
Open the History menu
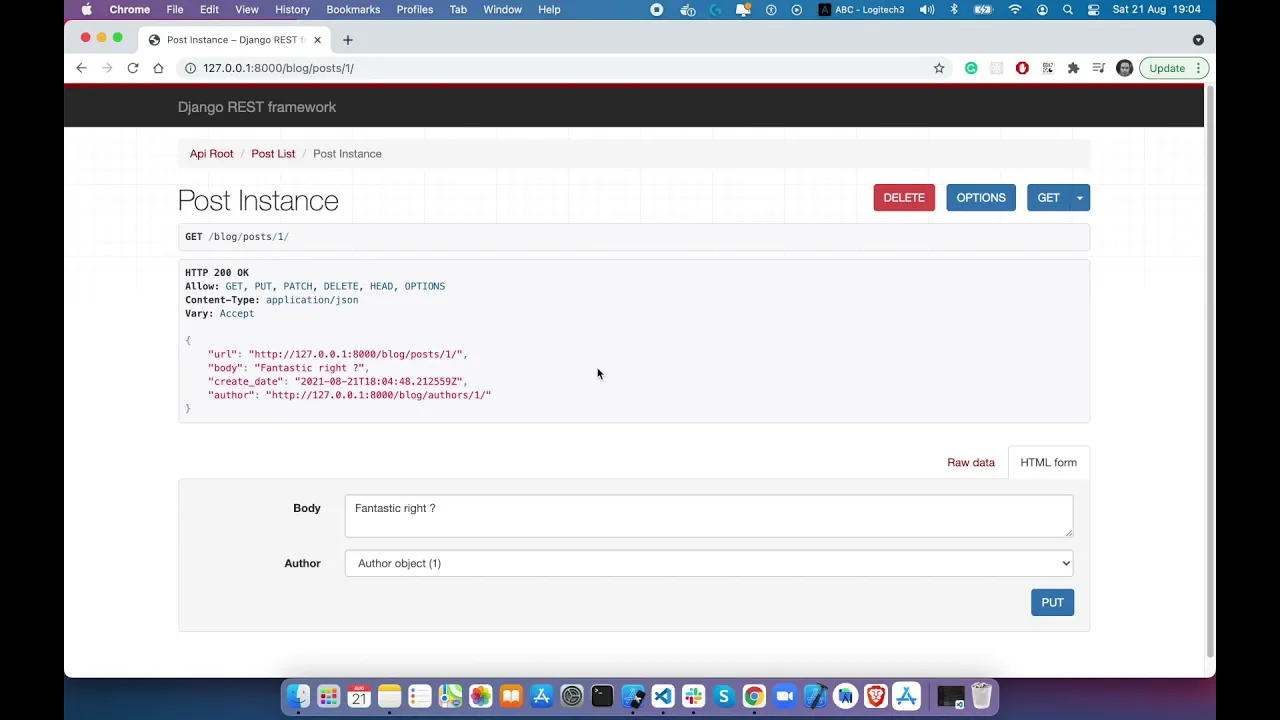click(292, 9)
